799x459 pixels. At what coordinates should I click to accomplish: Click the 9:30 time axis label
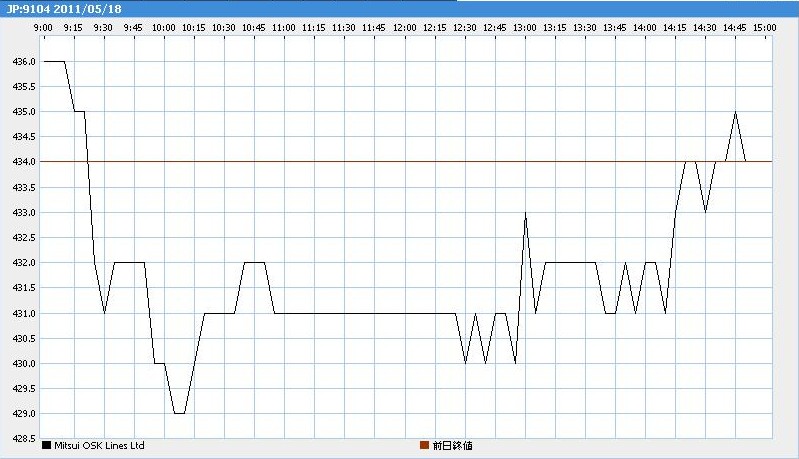point(103,28)
